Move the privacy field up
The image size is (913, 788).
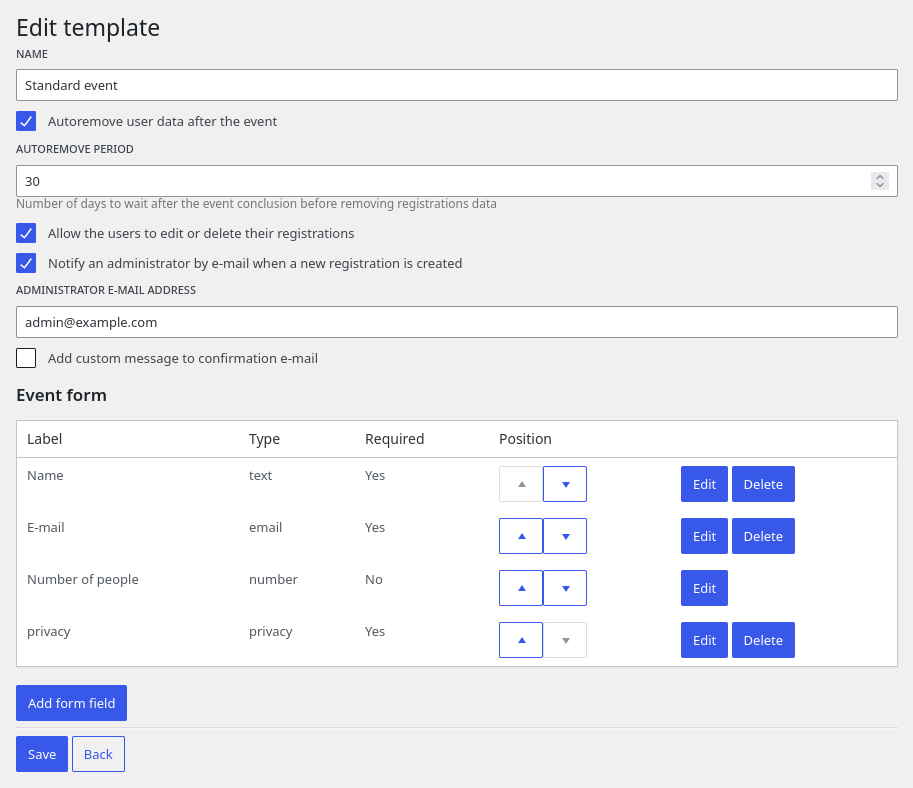pyautogui.click(x=521, y=640)
